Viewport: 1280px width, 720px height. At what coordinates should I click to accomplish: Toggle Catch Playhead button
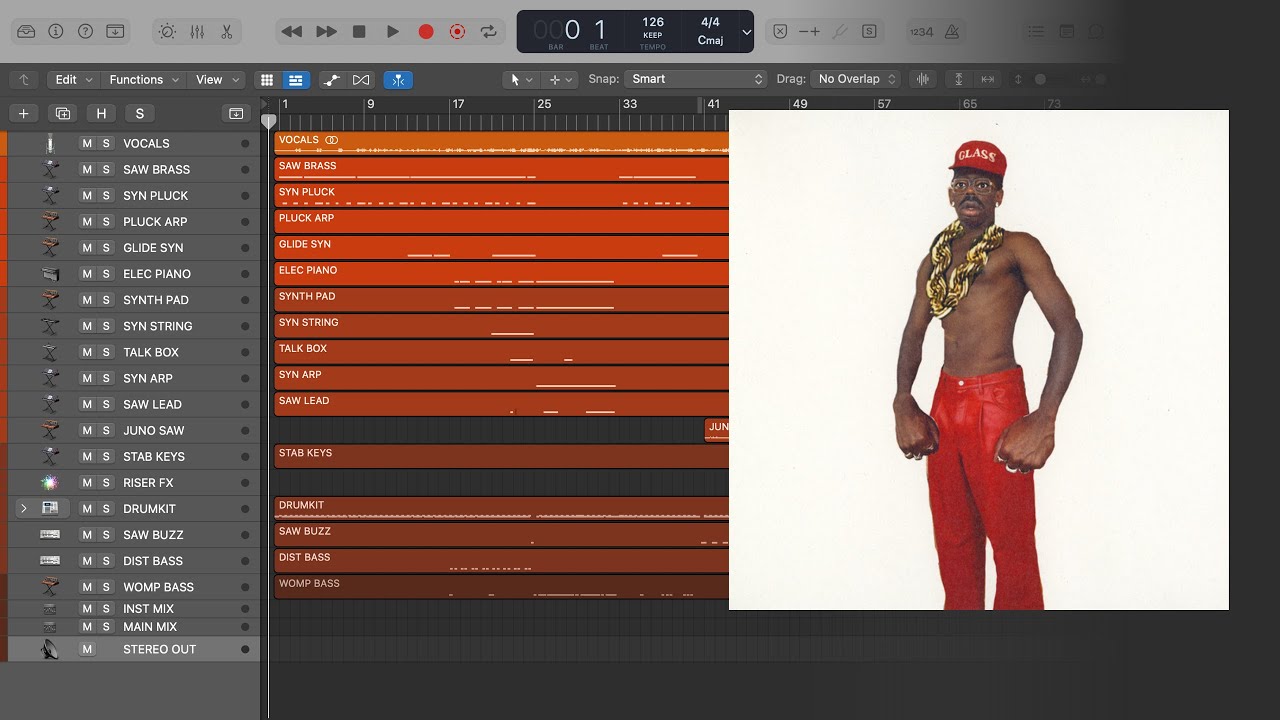pos(398,80)
